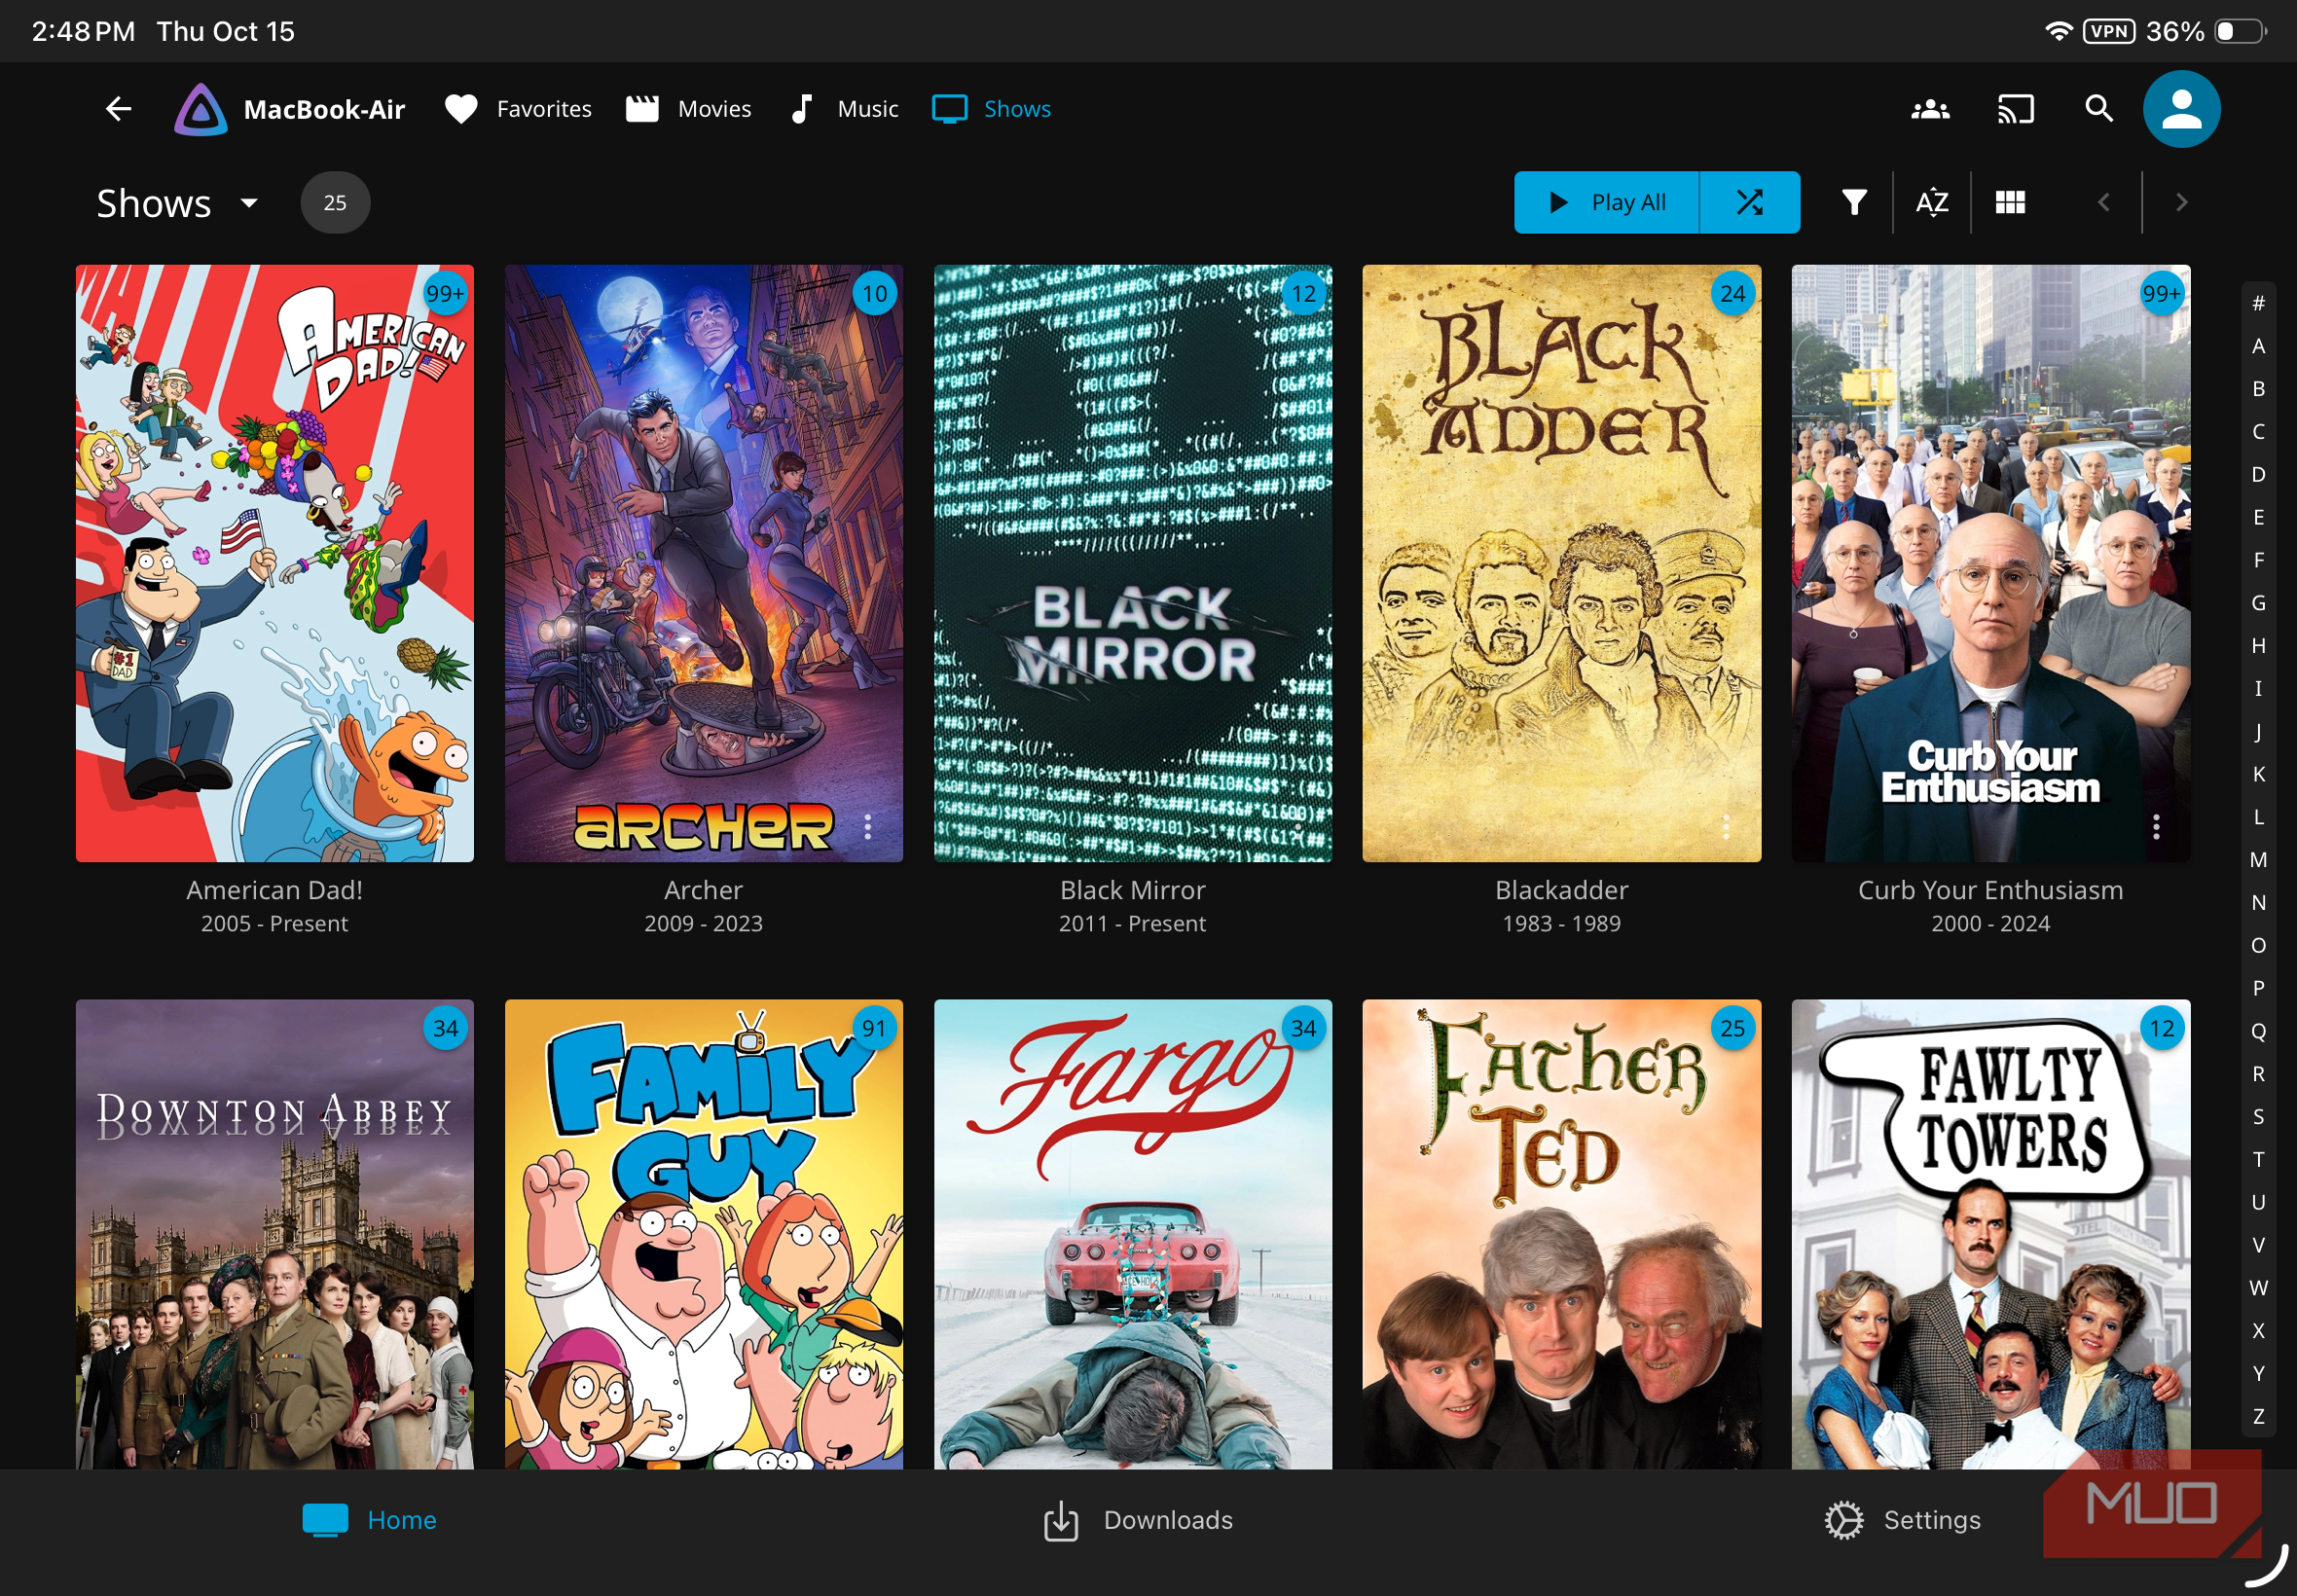Open the Family Guy poster
This screenshot has height=1596, width=2297.
(x=704, y=1234)
